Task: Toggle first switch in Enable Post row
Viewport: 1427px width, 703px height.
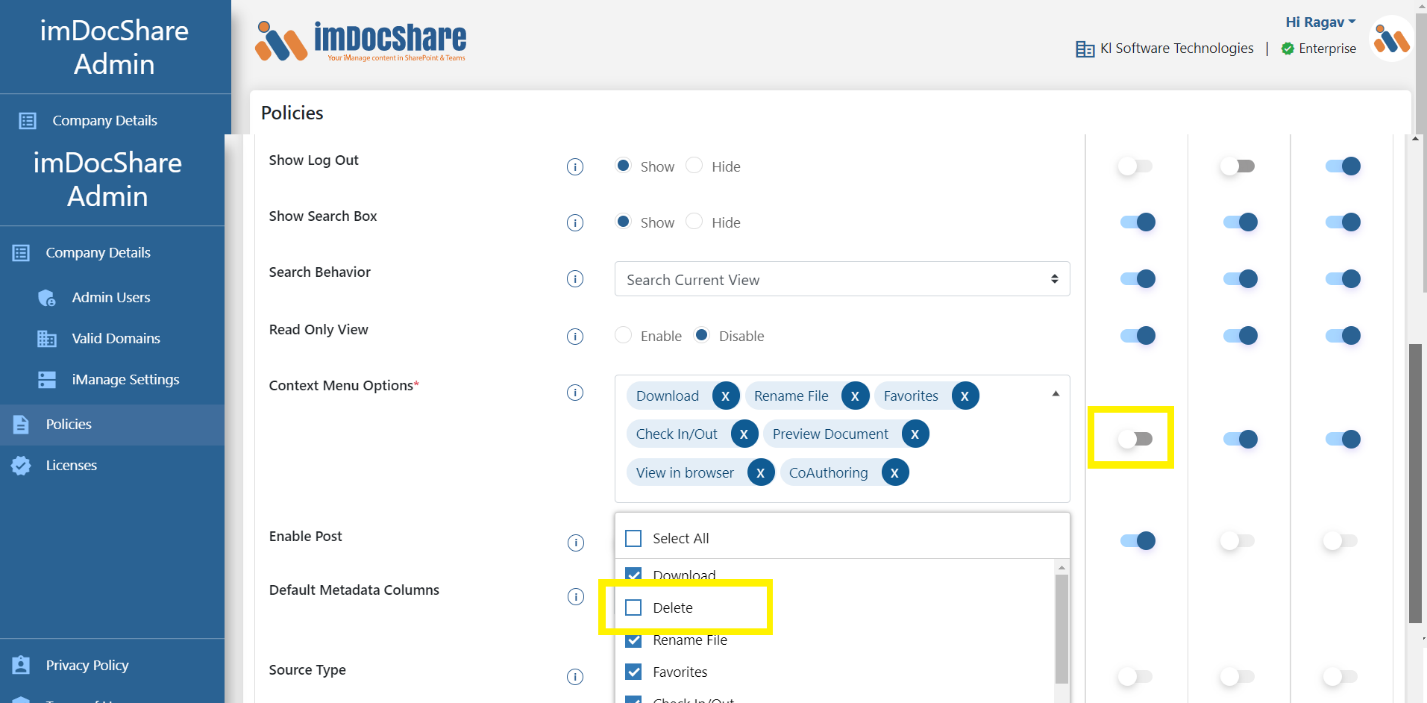Action: (1138, 541)
